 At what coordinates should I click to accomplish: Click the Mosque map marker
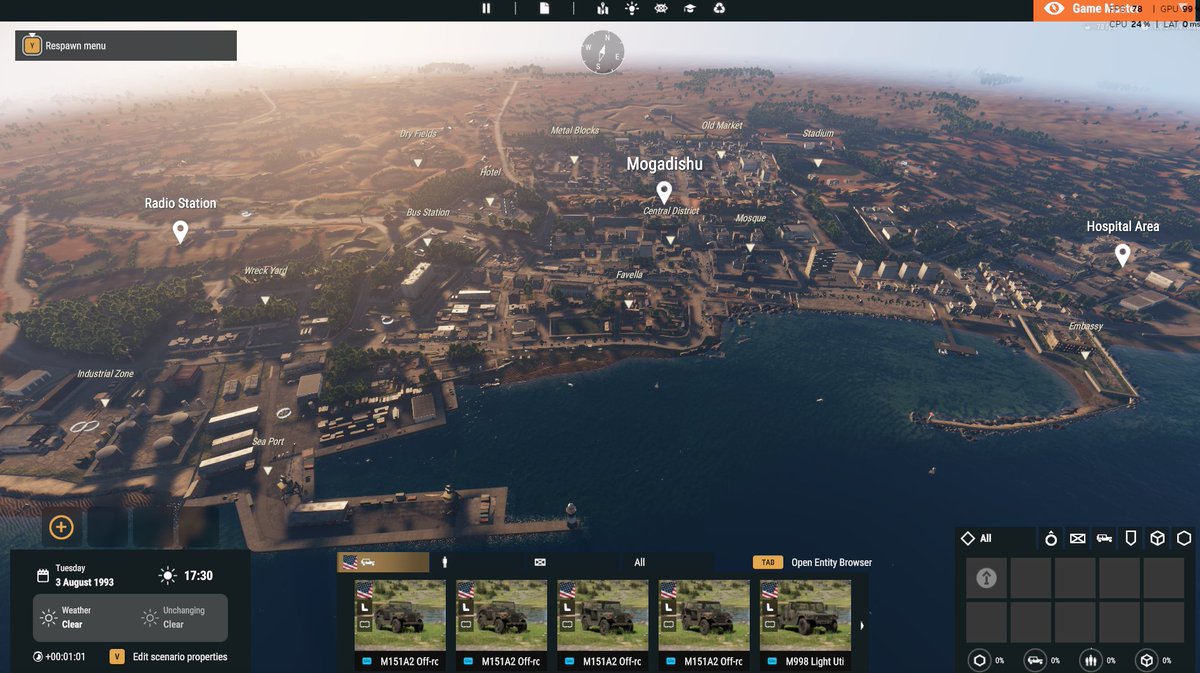point(750,247)
